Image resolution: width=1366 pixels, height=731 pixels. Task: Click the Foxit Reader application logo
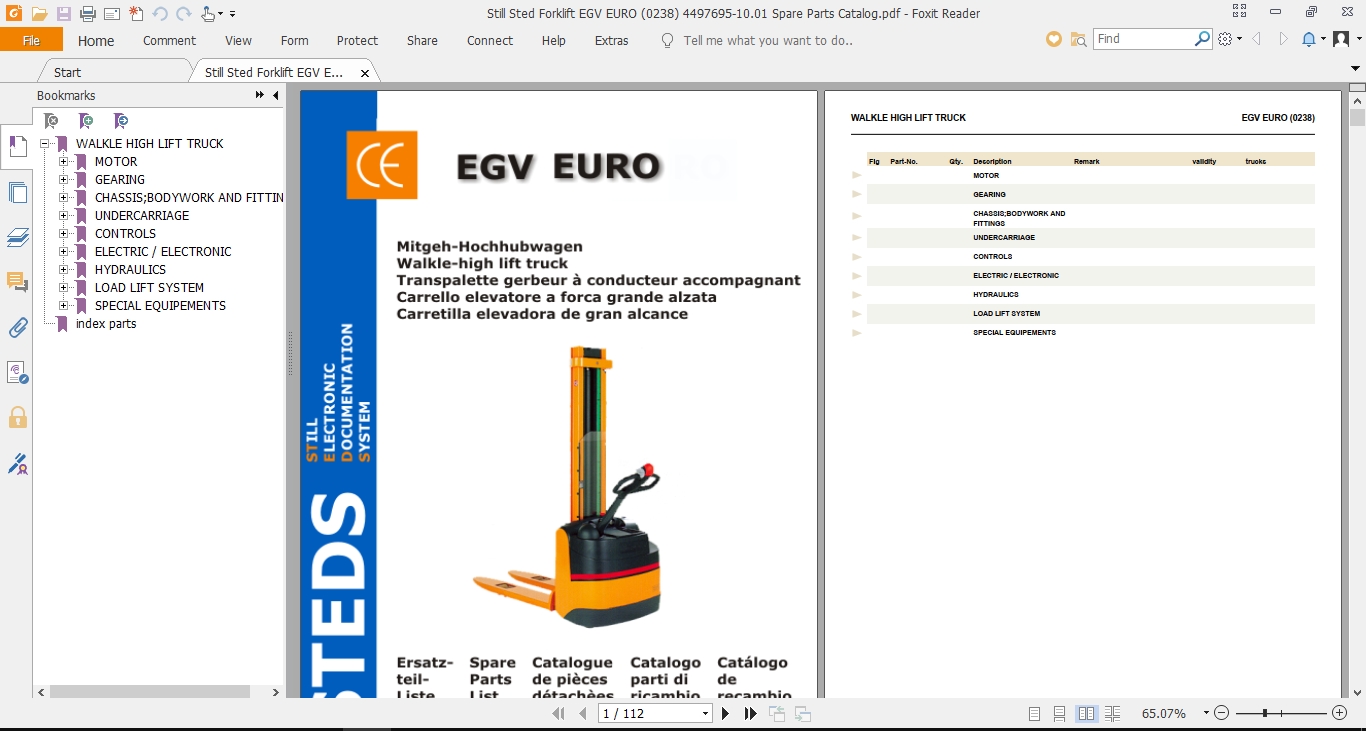(14, 14)
